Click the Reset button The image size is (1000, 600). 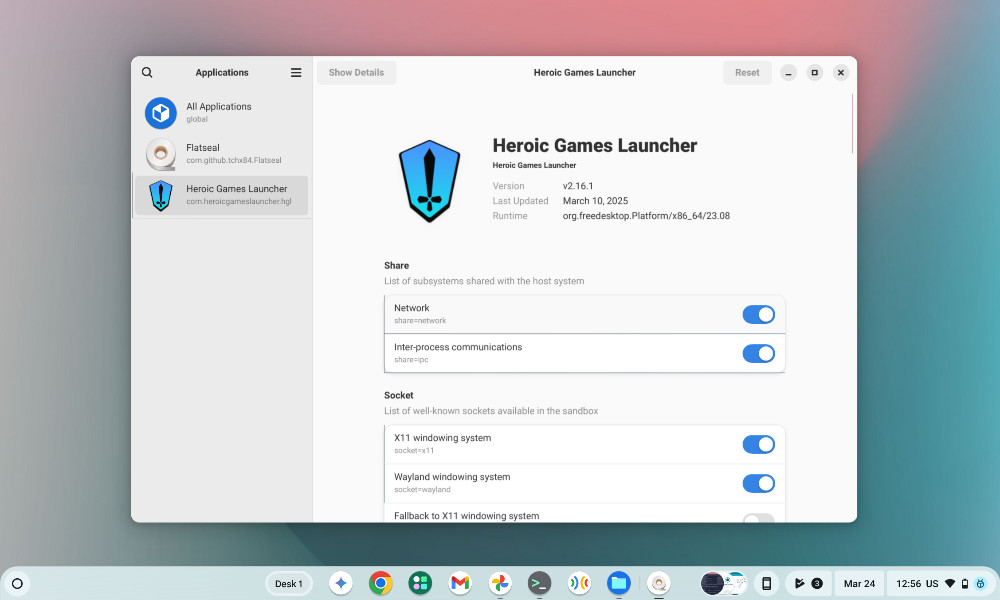tap(747, 73)
